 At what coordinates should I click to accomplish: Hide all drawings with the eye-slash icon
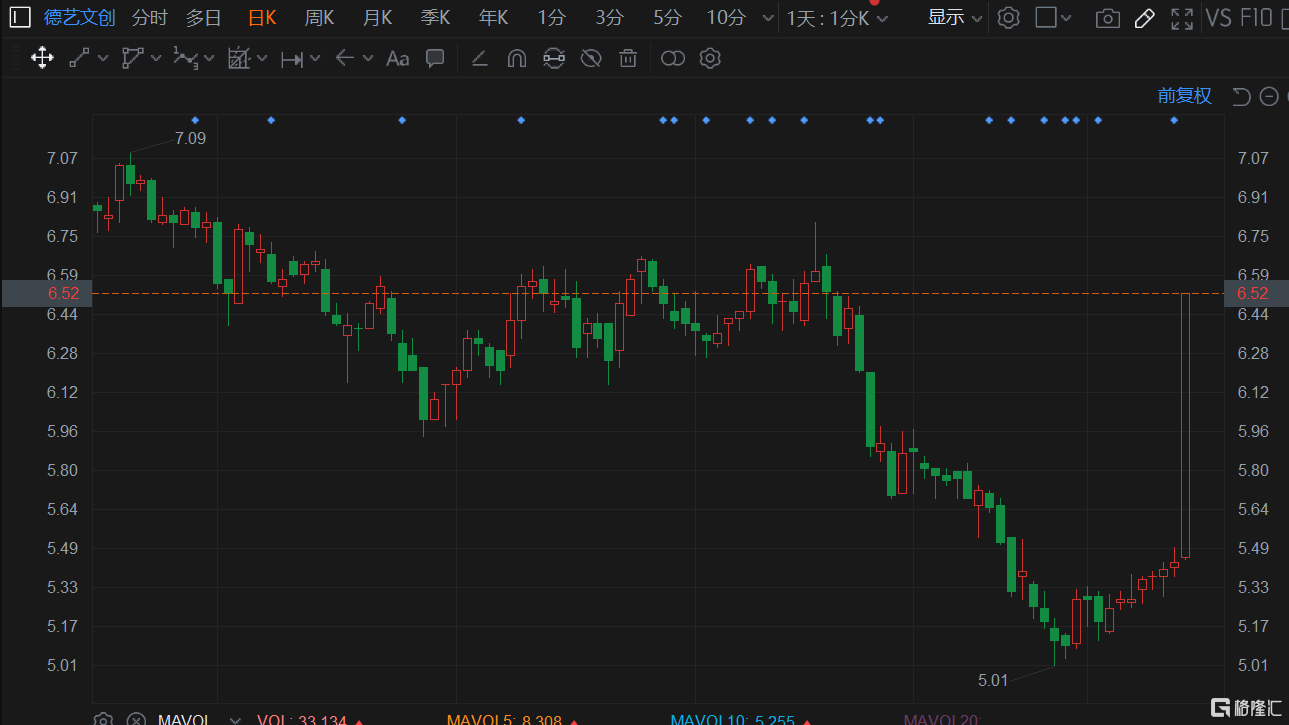point(591,58)
